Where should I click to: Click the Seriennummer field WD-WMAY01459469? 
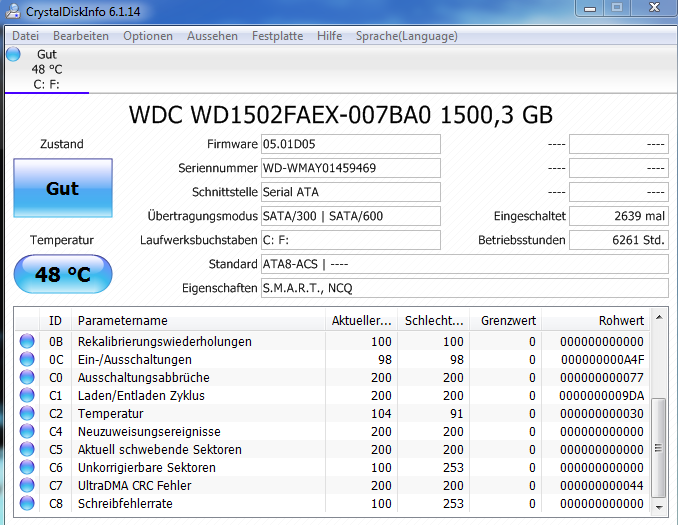[x=351, y=168]
